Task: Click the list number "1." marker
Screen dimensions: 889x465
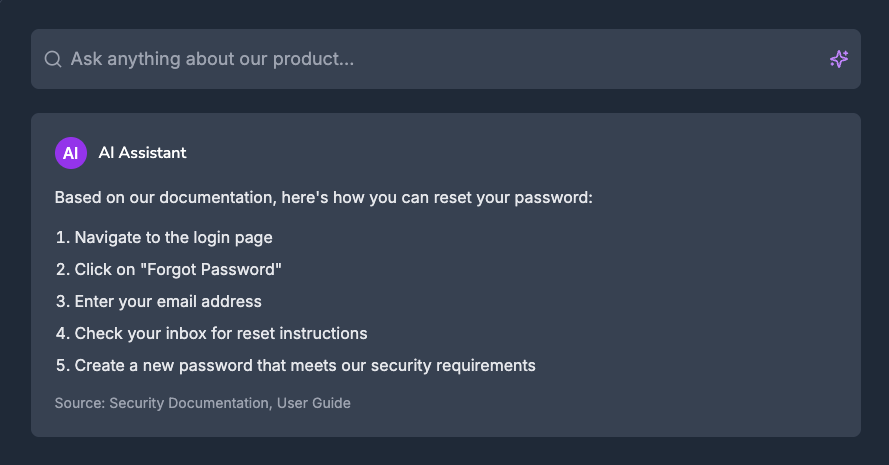Action: [x=62, y=237]
